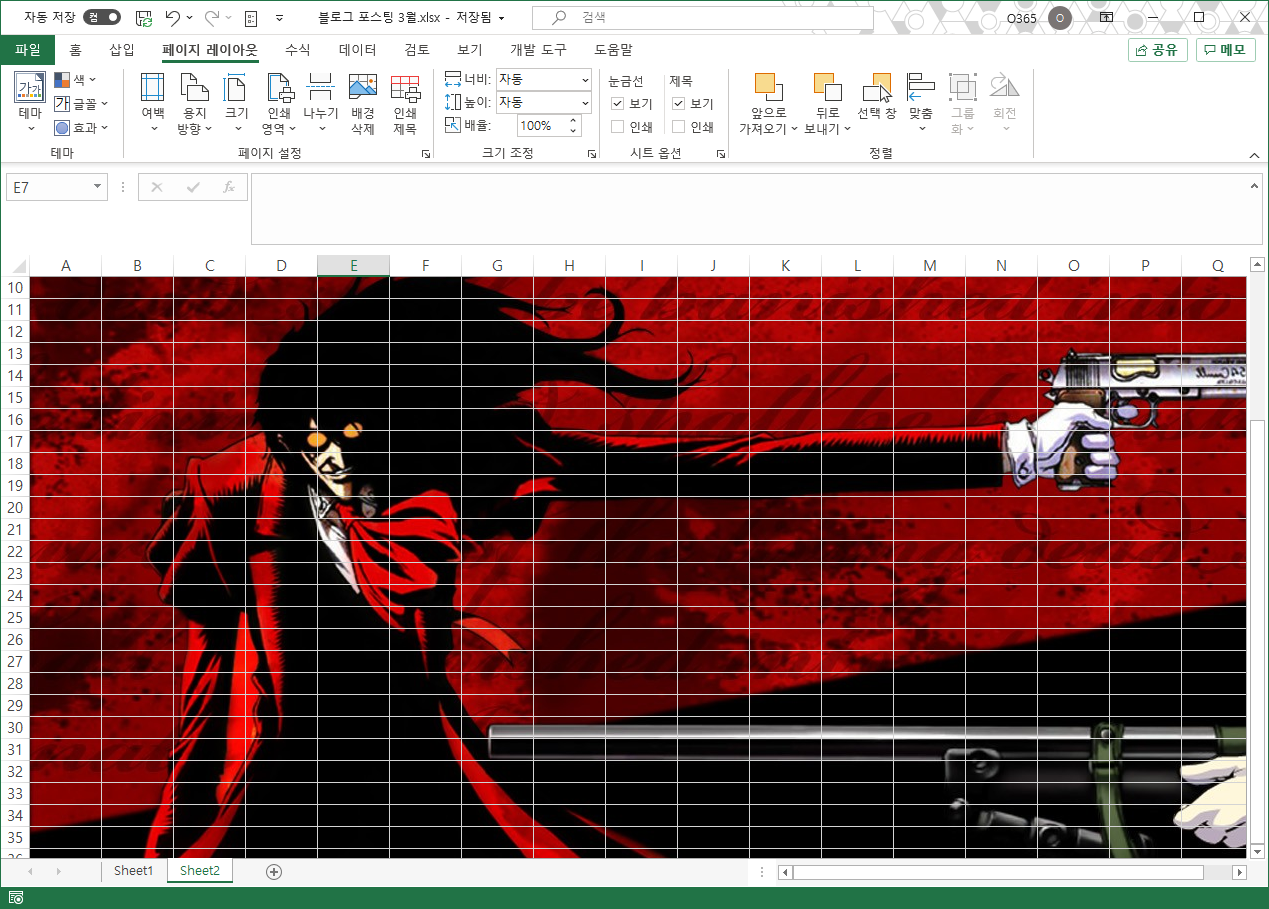Image resolution: width=1269 pixels, height=909 pixels.
Task: Switch to the 데이터 tab
Action: (358, 49)
